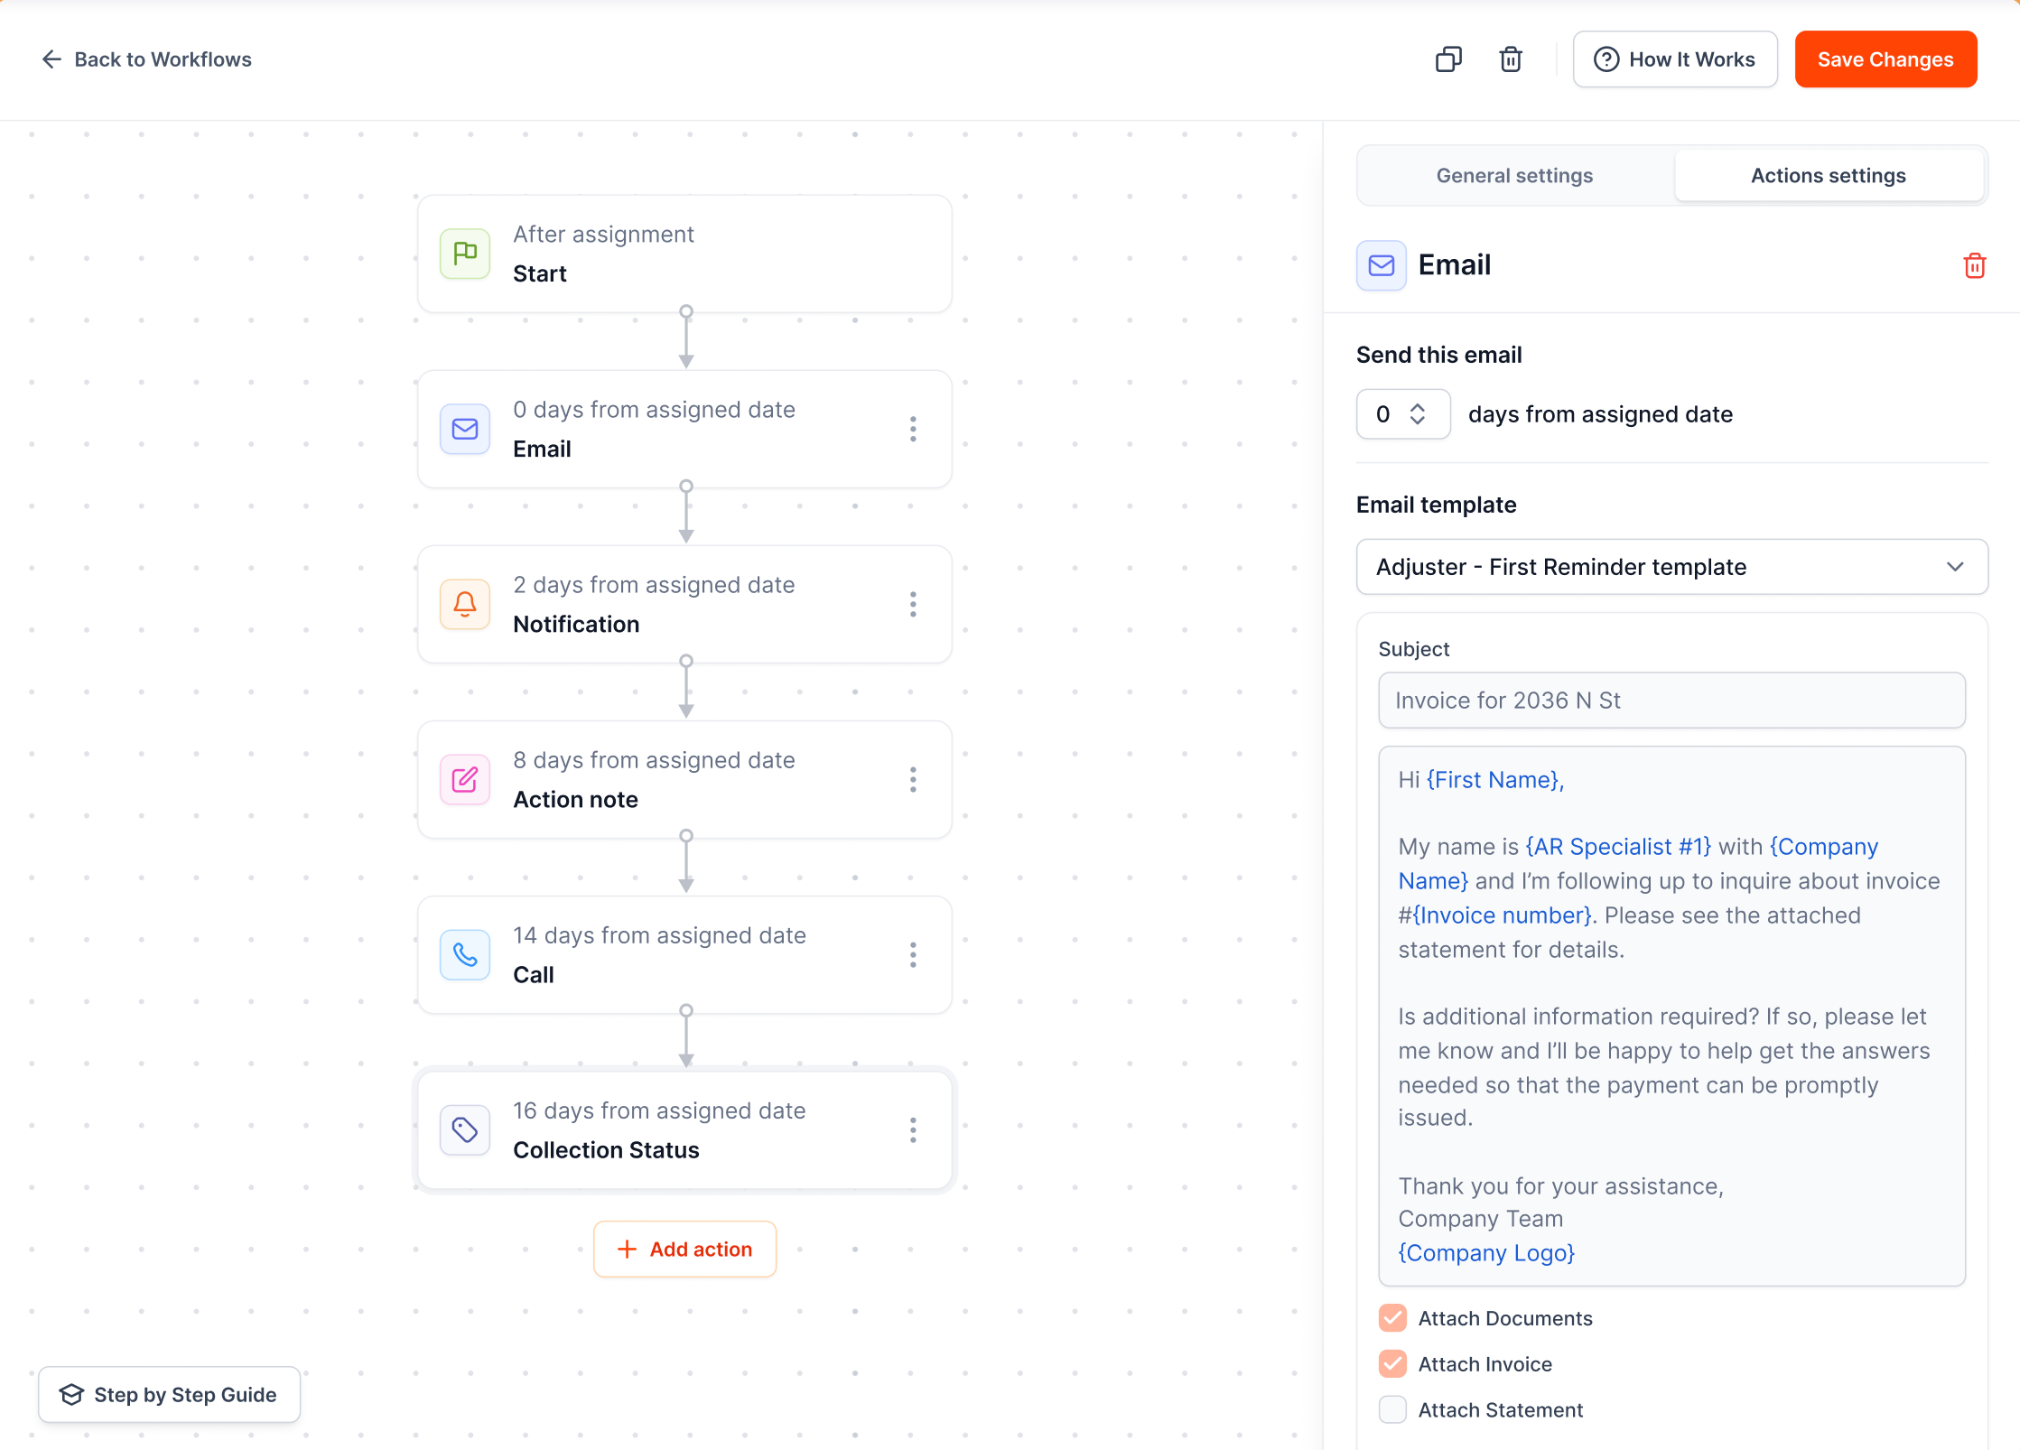Select the Actions settings tab
This screenshot has height=1450, width=2020.
pos(1828,176)
